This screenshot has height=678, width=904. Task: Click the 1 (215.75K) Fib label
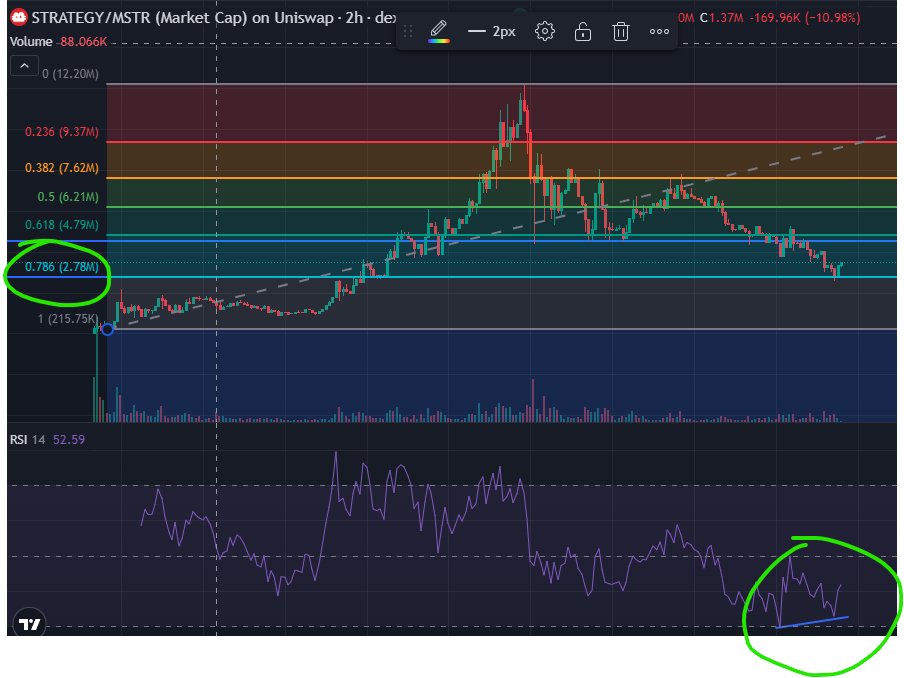[68, 319]
